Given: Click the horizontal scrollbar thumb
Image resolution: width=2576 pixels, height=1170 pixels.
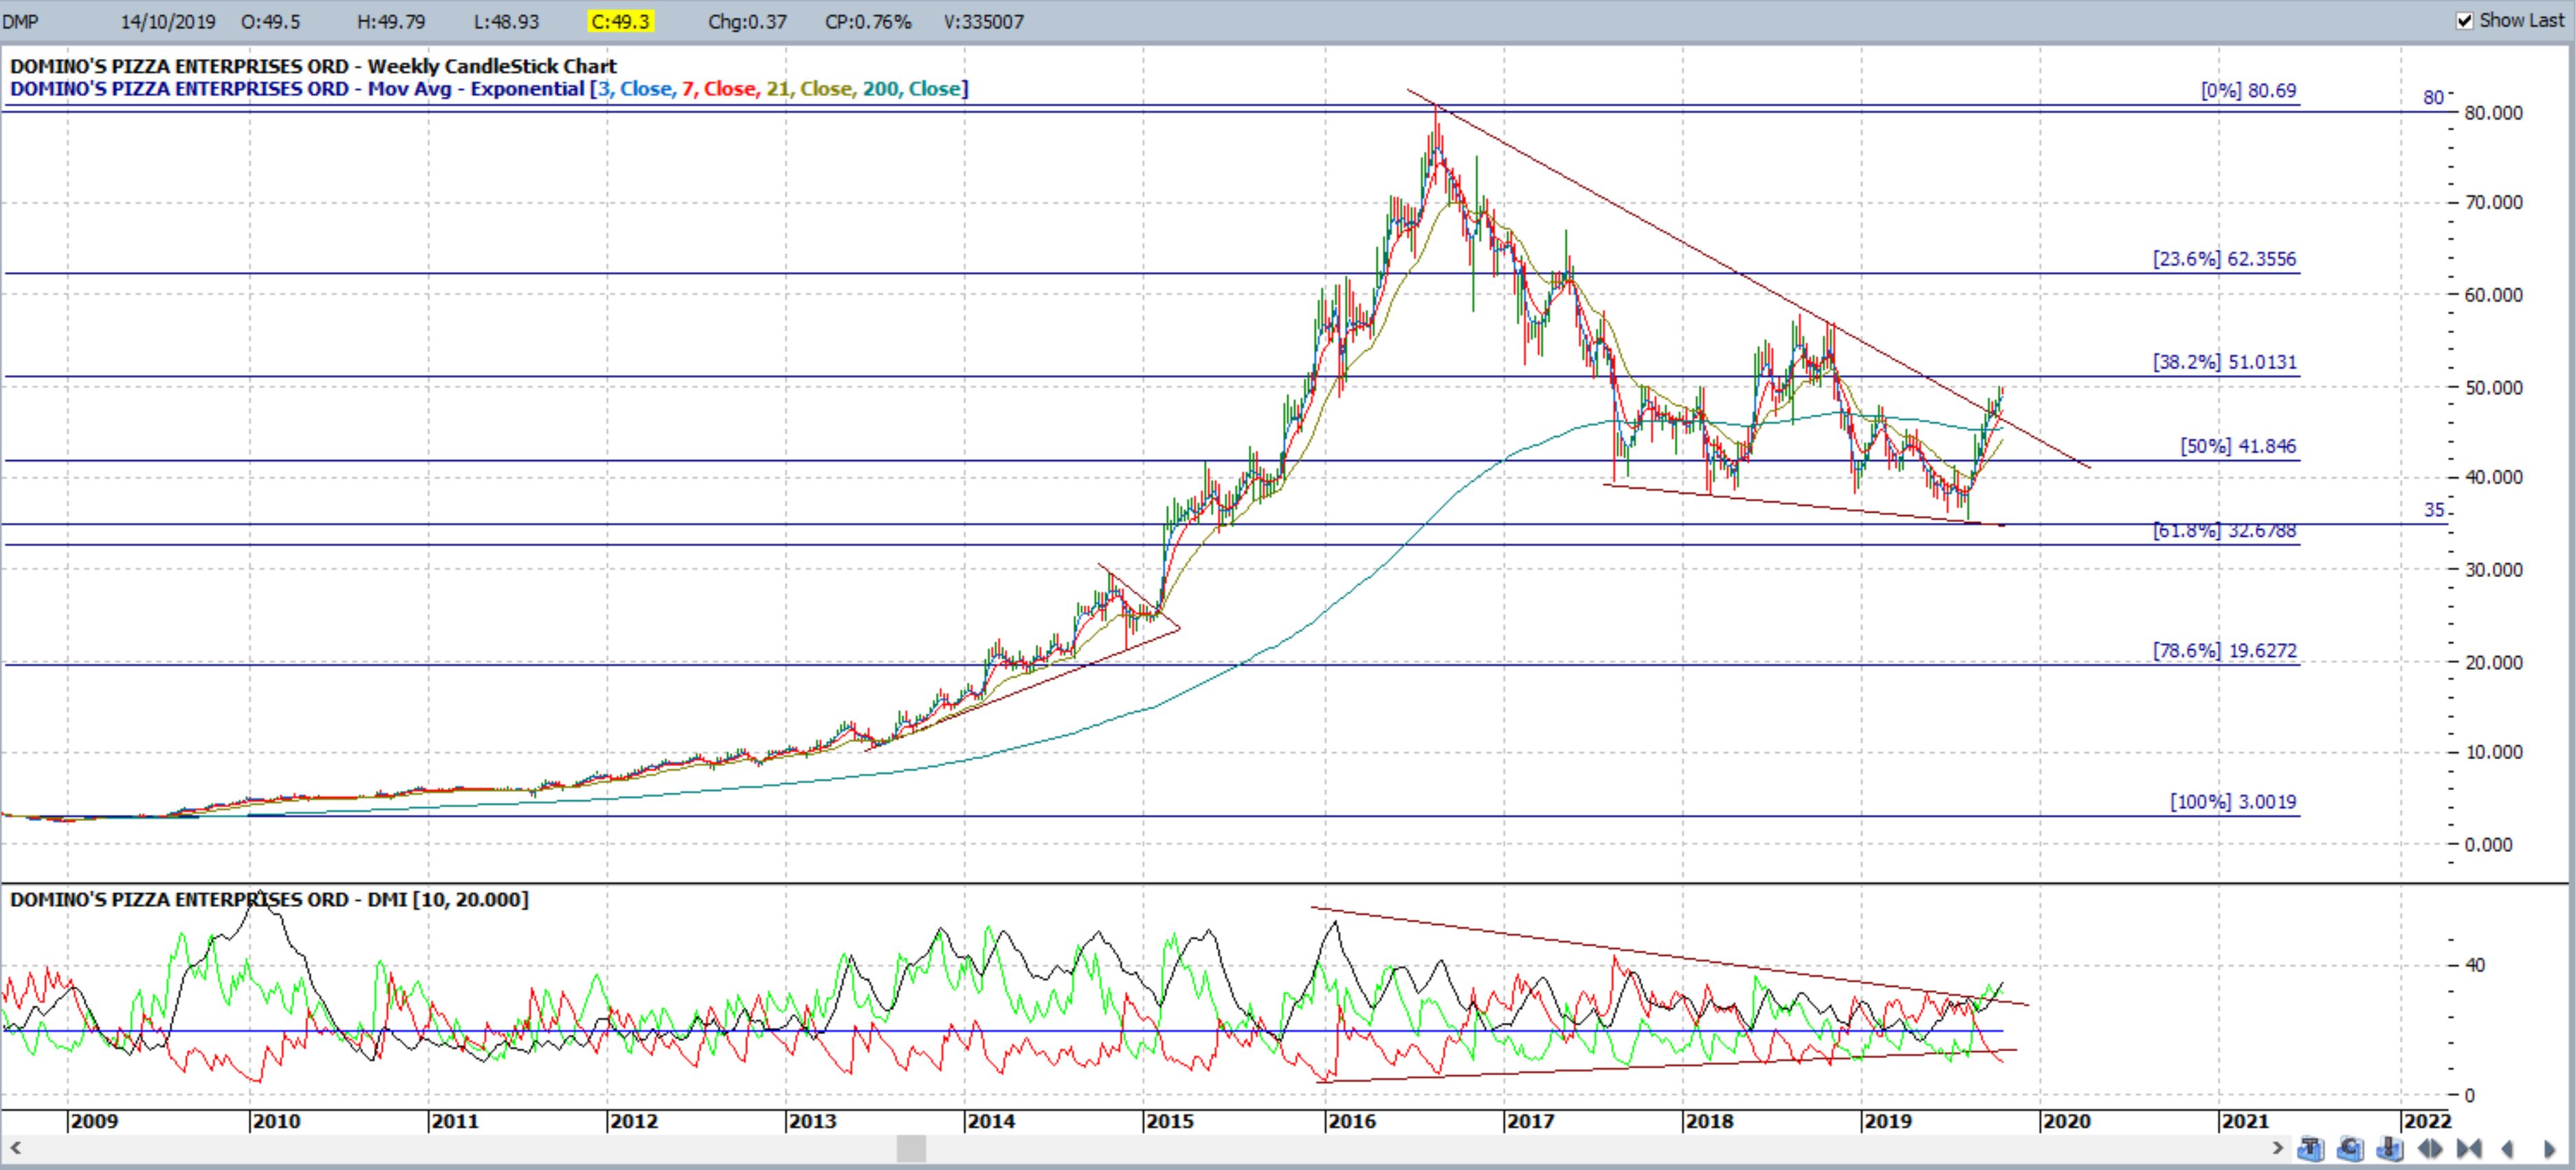Looking at the screenshot, I should tap(911, 1148).
